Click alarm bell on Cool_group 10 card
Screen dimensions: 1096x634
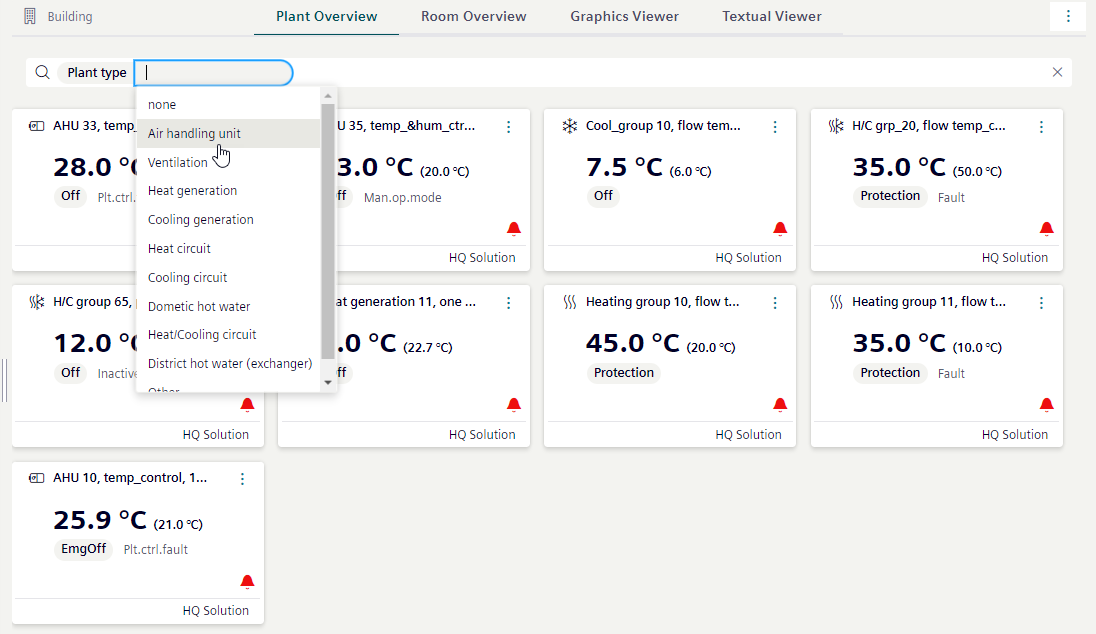tap(780, 229)
